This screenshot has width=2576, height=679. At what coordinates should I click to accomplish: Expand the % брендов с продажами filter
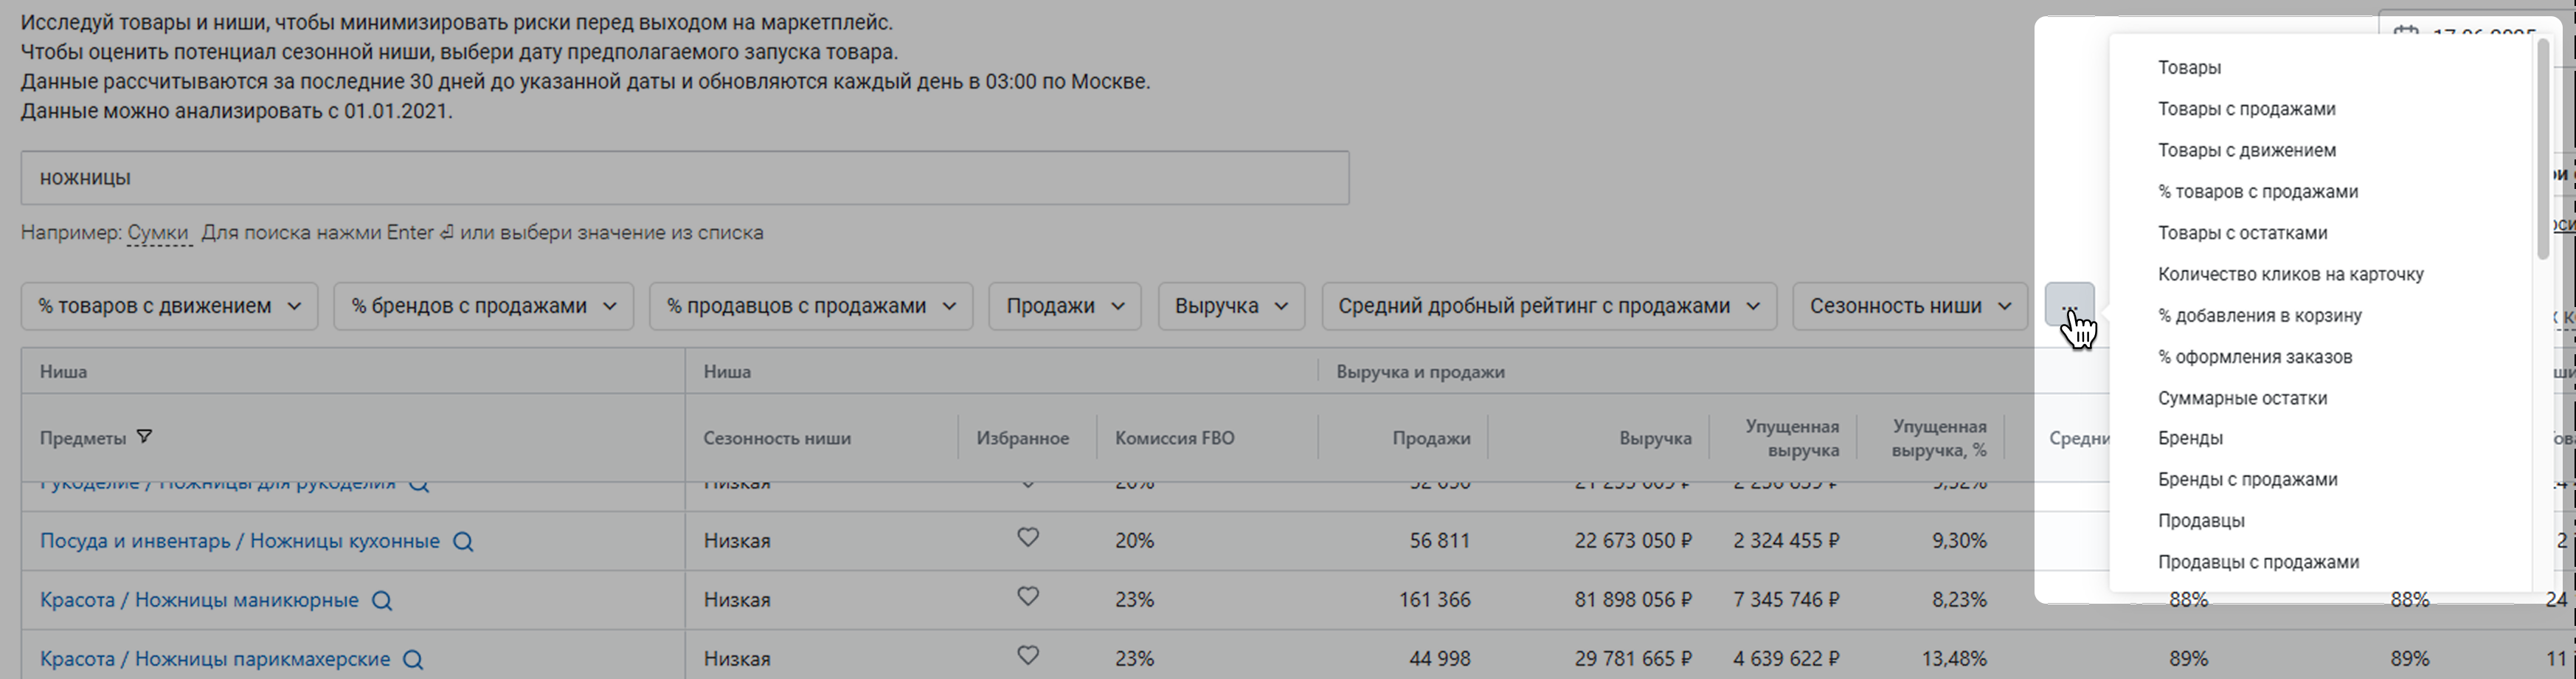click(484, 306)
